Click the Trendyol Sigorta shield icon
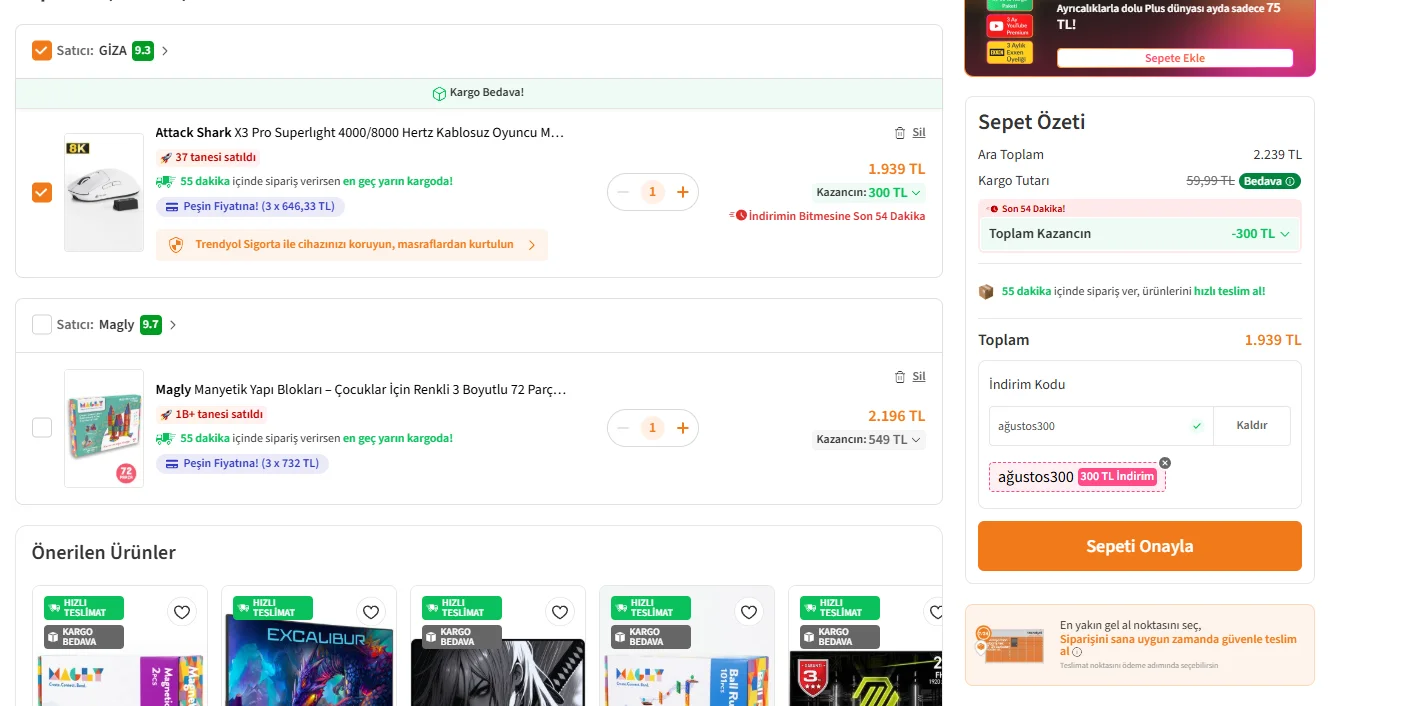 point(176,245)
